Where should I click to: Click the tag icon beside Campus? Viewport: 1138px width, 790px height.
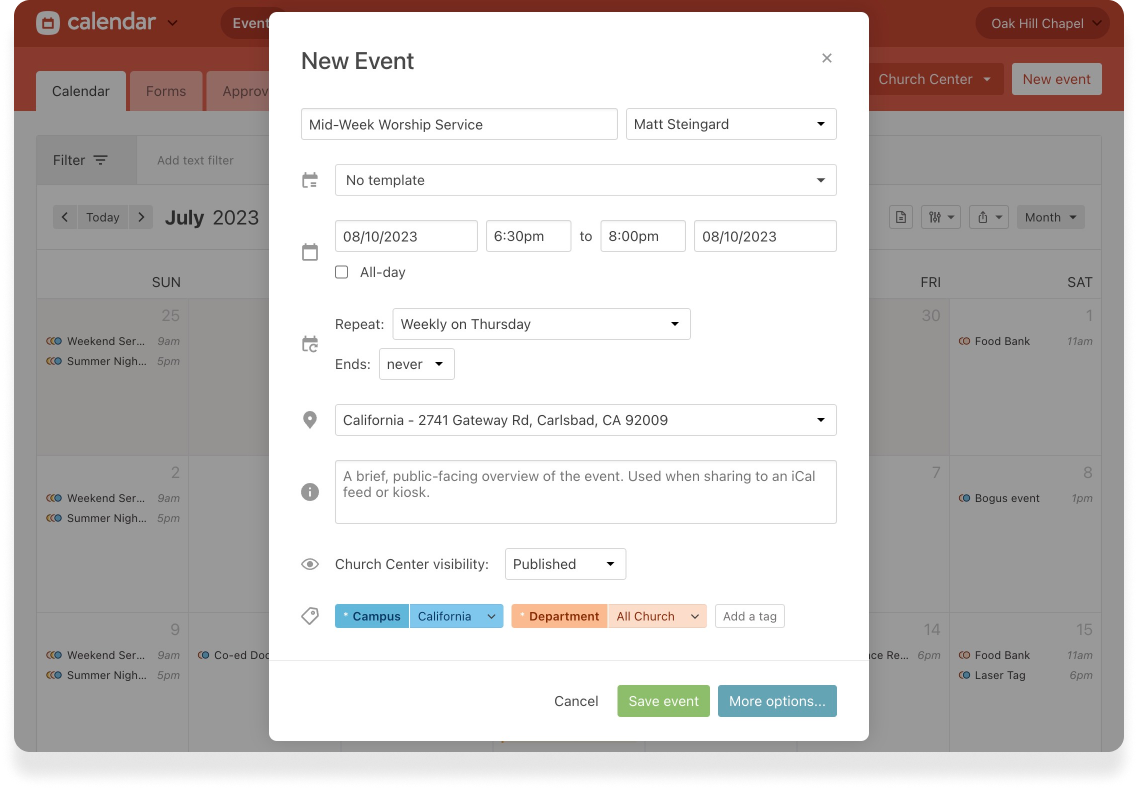tap(310, 617)
